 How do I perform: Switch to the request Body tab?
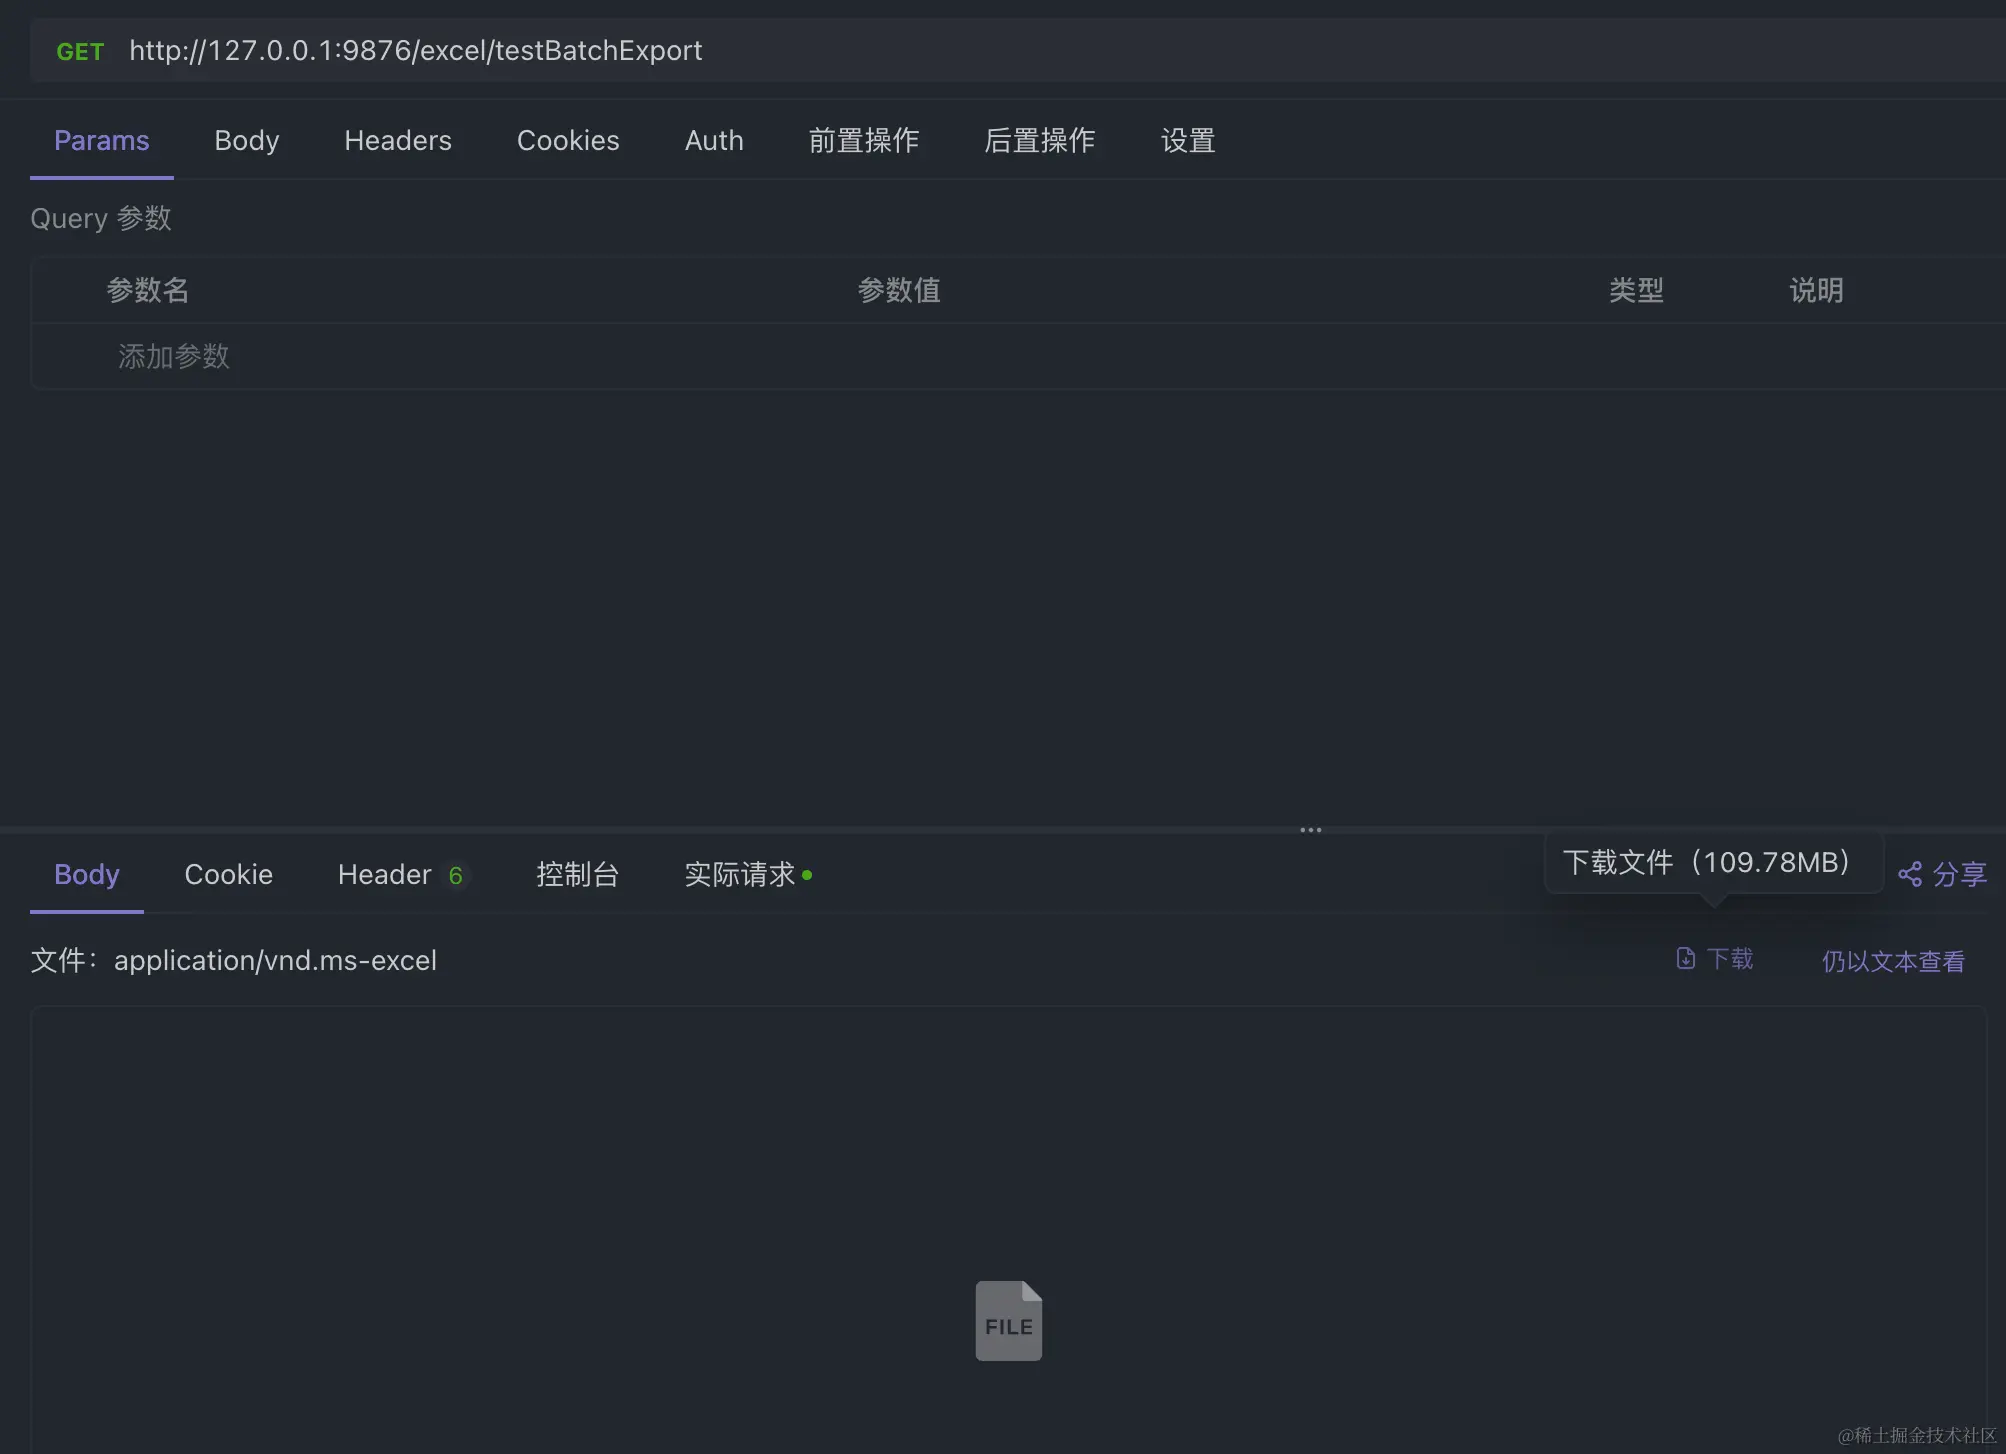click(x=246, y=141)
